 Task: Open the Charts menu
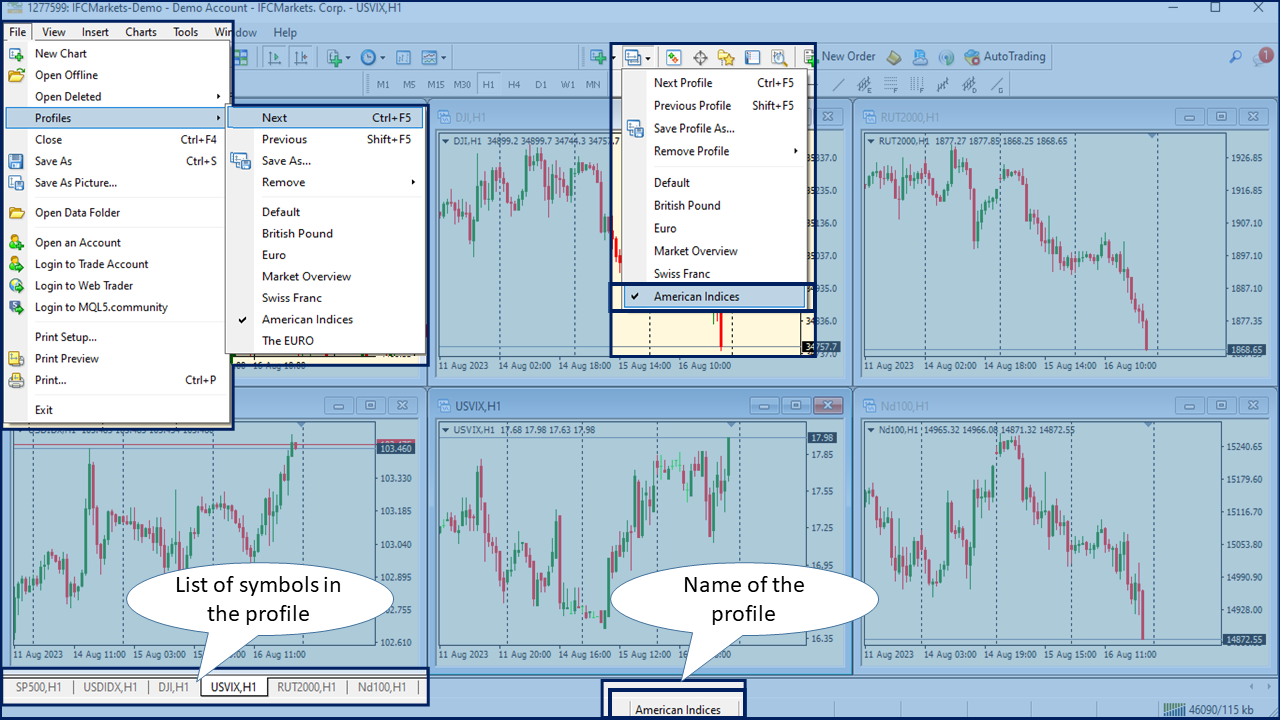(x=140, y=32)
